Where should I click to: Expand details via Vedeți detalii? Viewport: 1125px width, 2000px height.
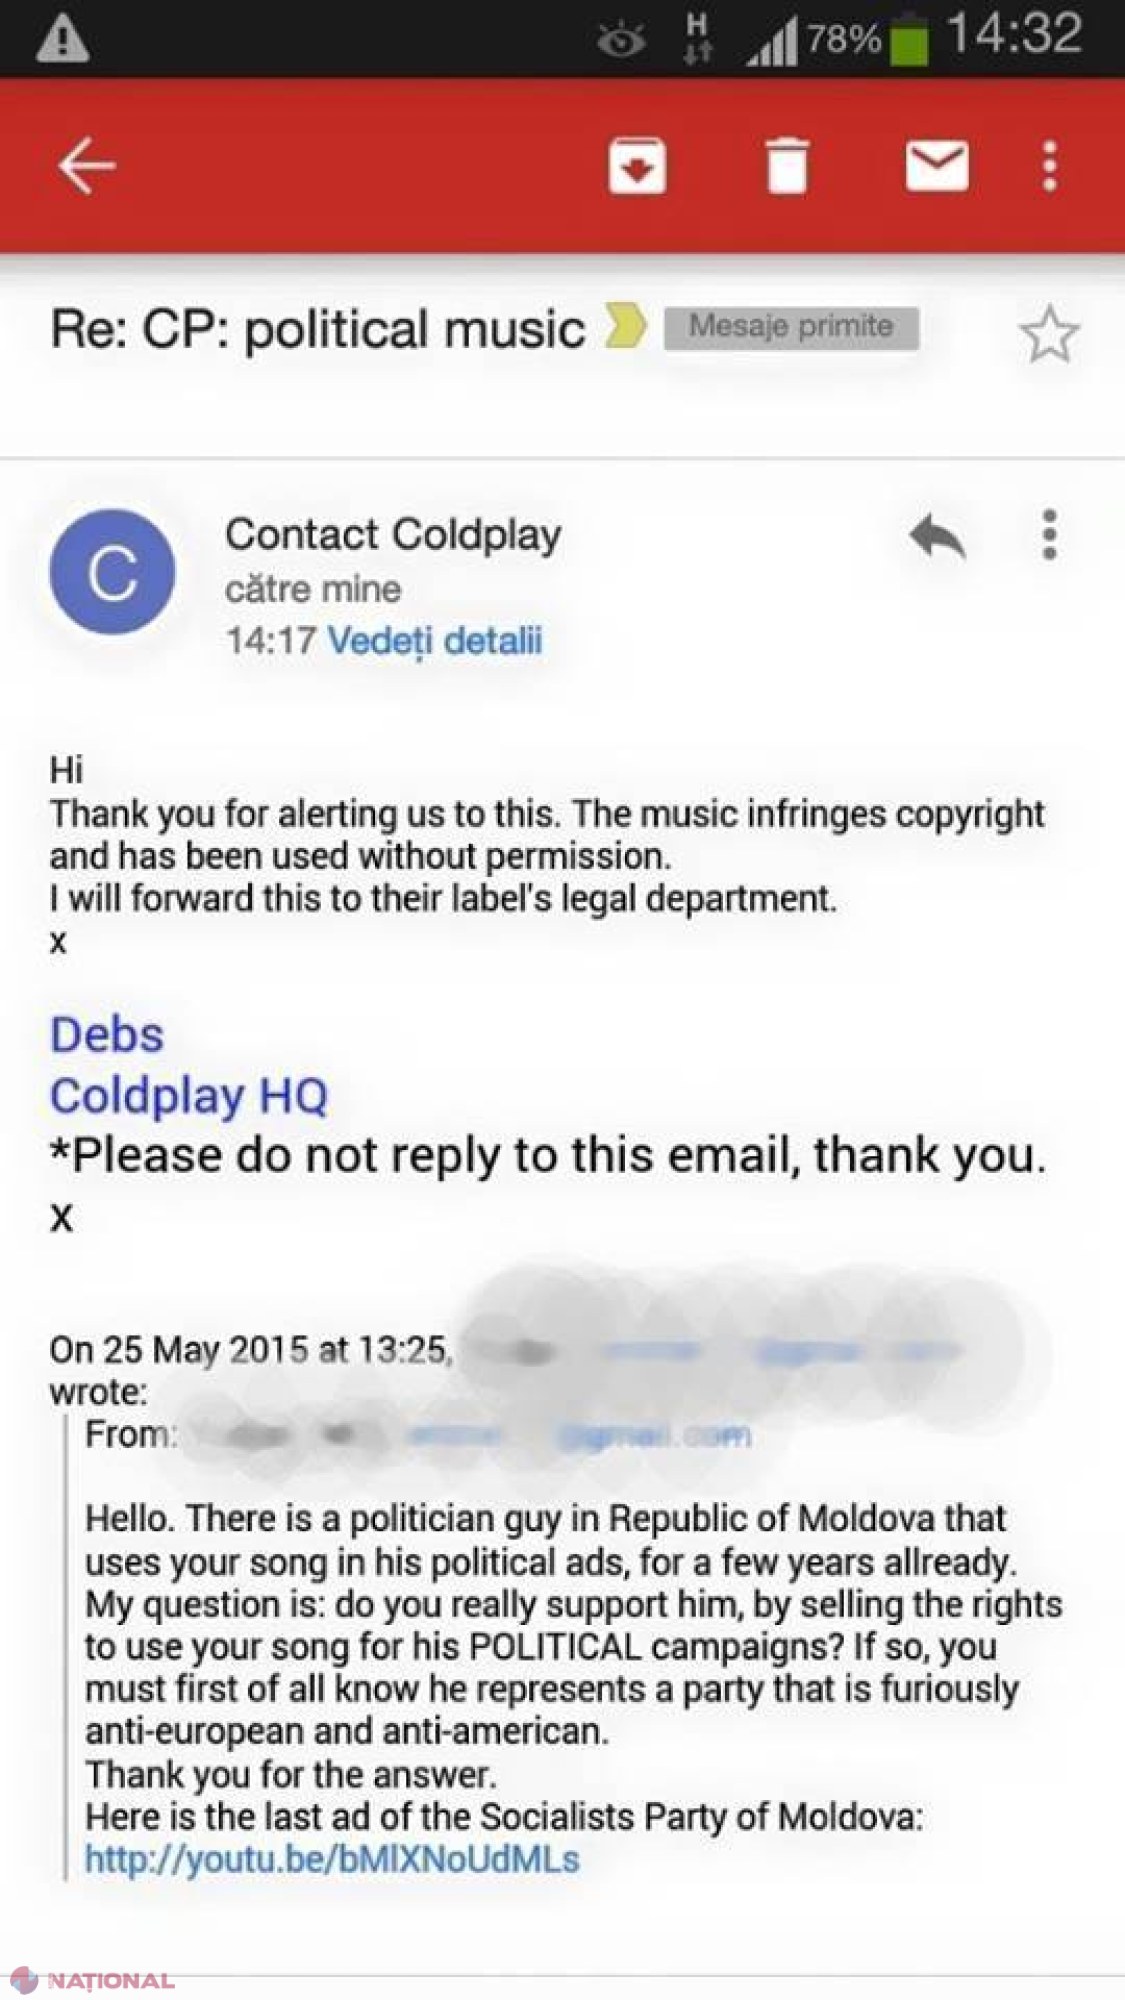point(435,641)
